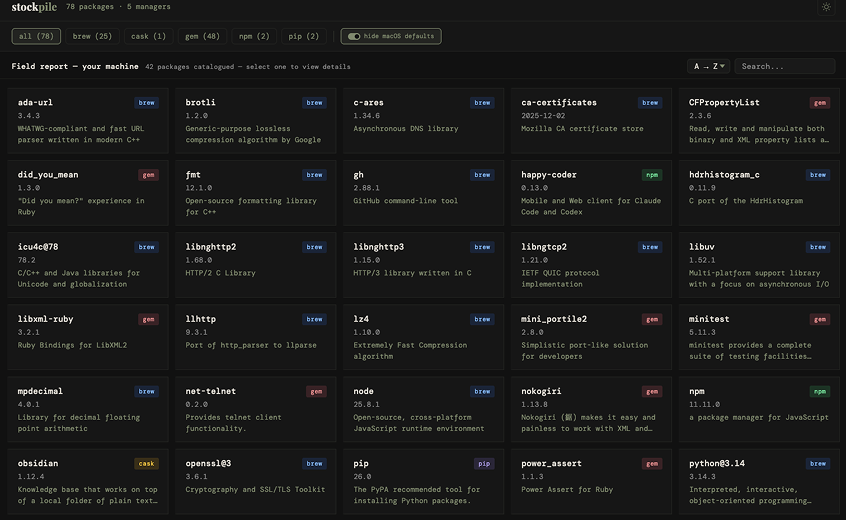Filter by cask (1) packages
The image size is (846, 520).
click(x=148, y=36)
